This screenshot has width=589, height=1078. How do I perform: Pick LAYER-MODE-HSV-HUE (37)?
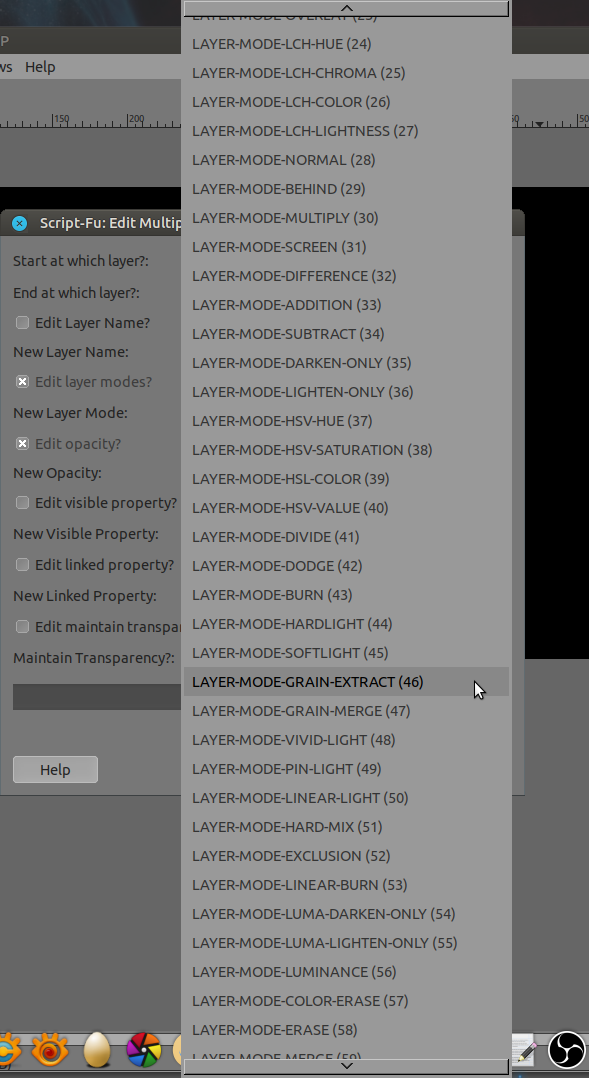coord(346,421)
